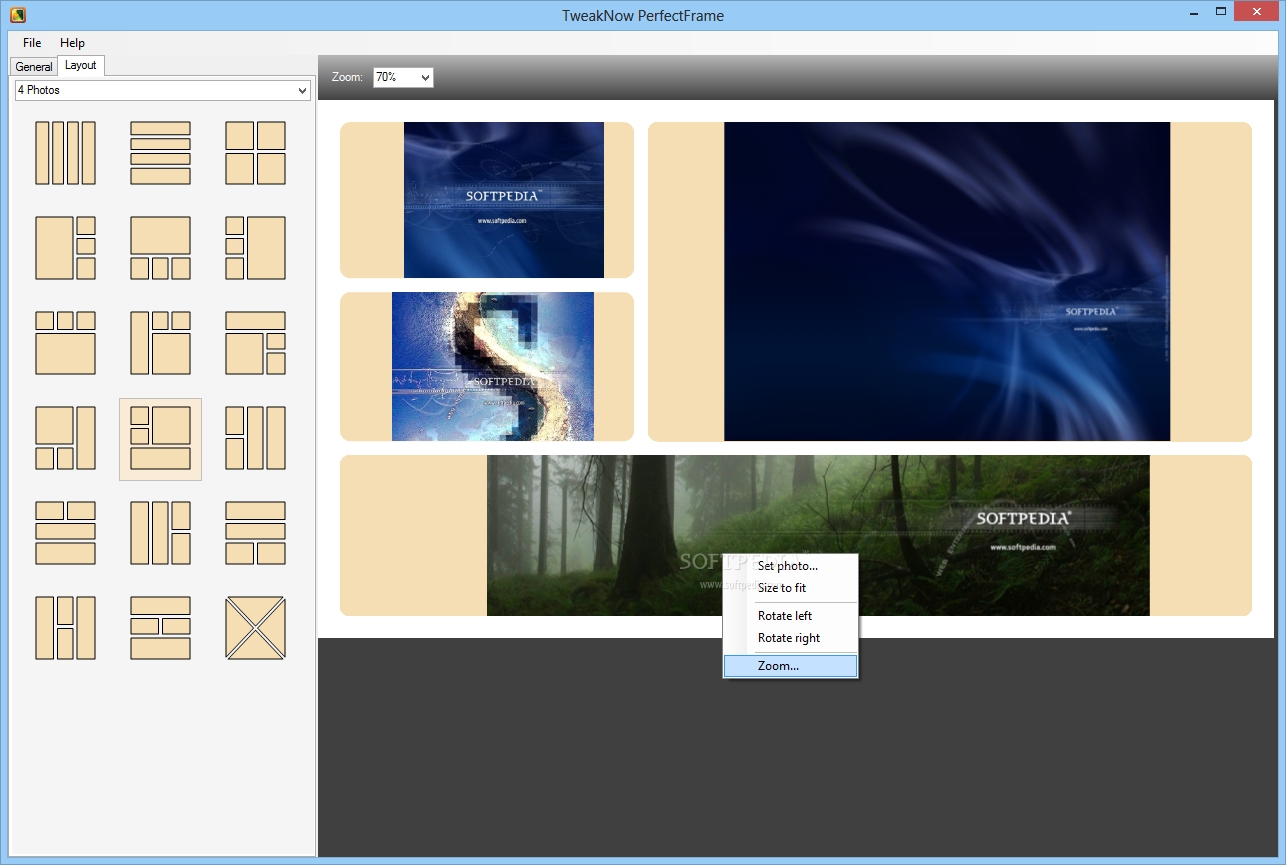
Task: Click the TweakNow PerfectFrame title bar app icon
Action: pos(17,15)
